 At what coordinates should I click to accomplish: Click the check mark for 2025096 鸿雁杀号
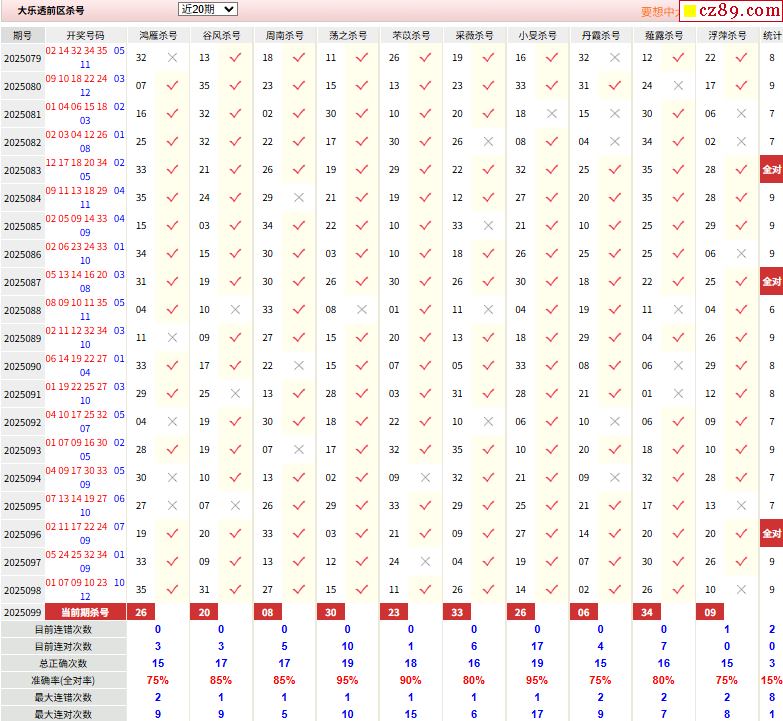click(x=172, y=533)
